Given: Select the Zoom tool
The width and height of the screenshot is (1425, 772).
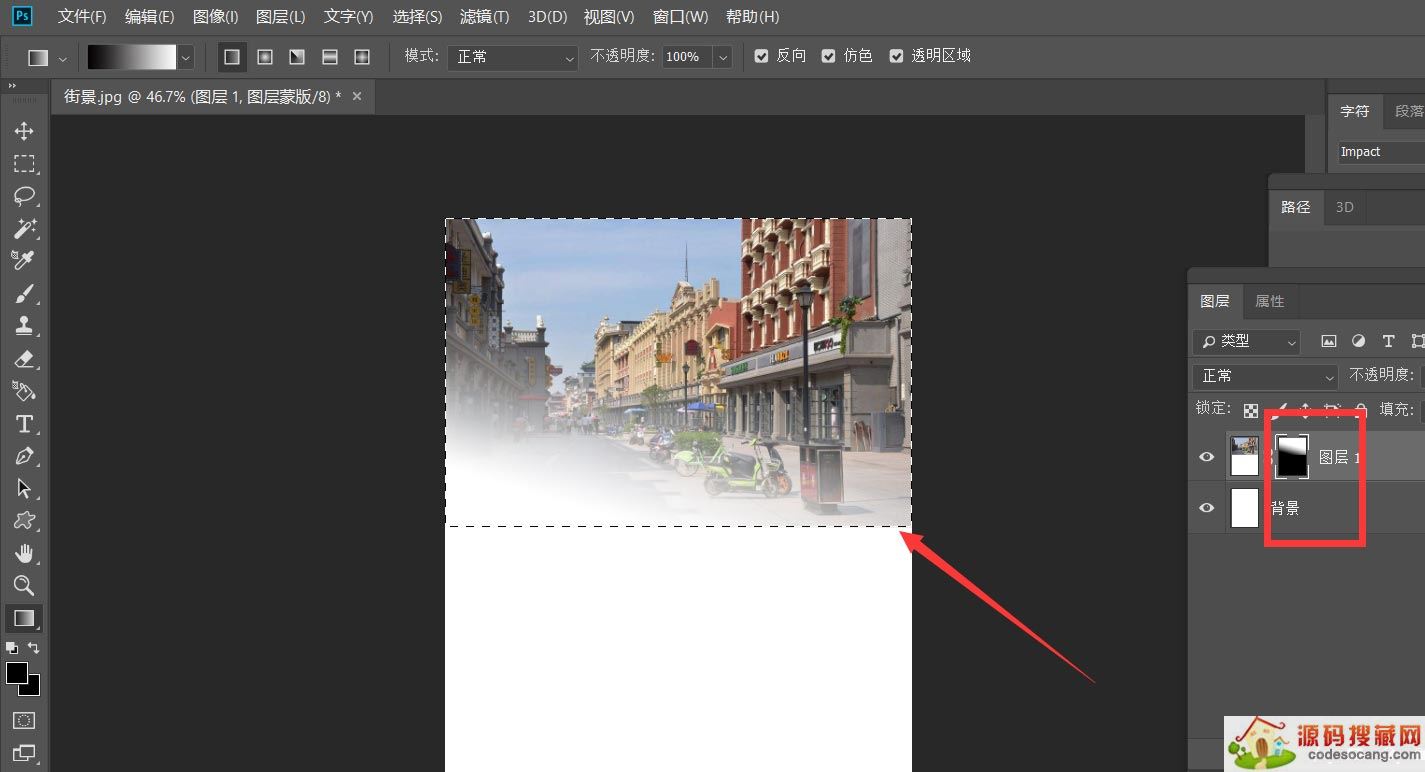Looking at the screenshot, I should click(x=25, y=586).
